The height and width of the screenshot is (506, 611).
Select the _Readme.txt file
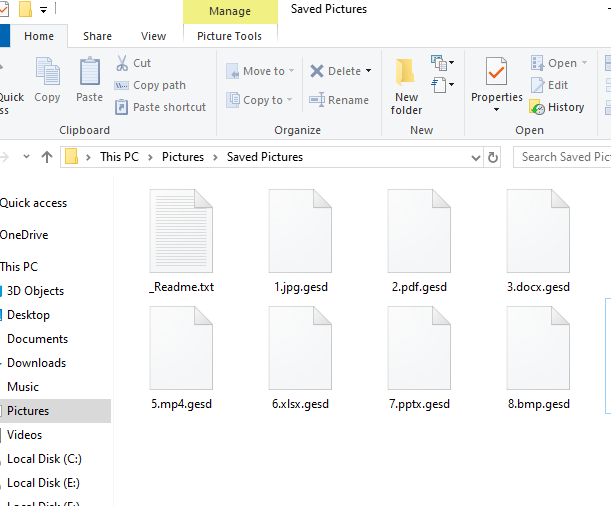pyautogui.click(x=181, y=242)
